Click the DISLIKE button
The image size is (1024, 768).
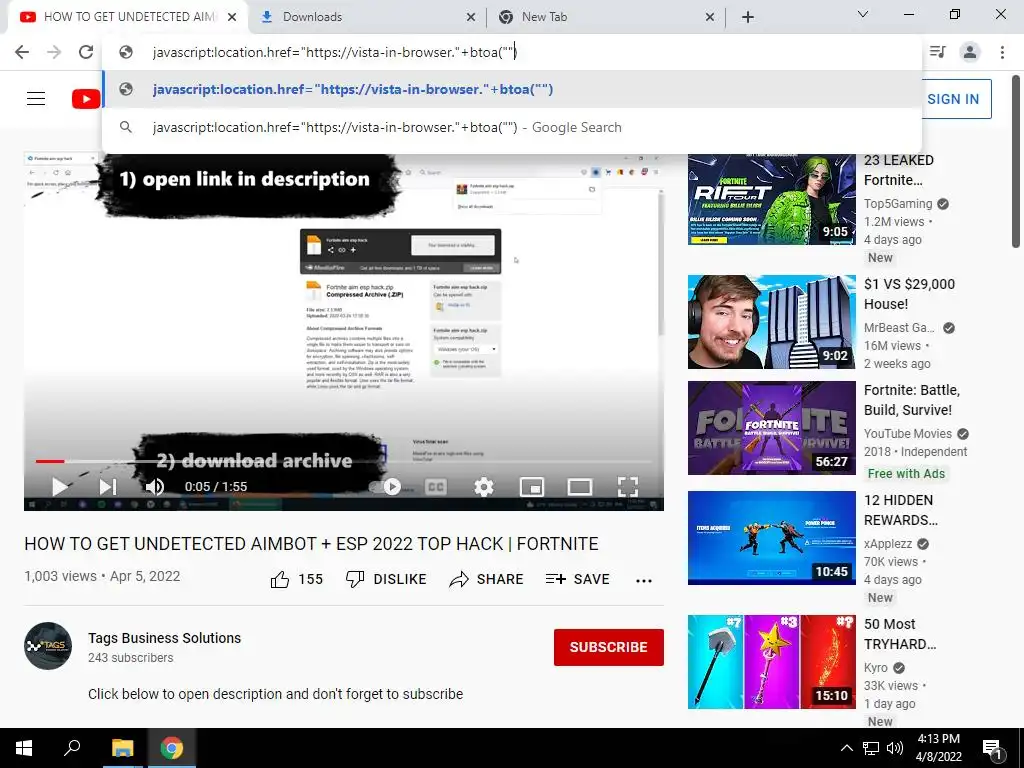pos(386,579)
